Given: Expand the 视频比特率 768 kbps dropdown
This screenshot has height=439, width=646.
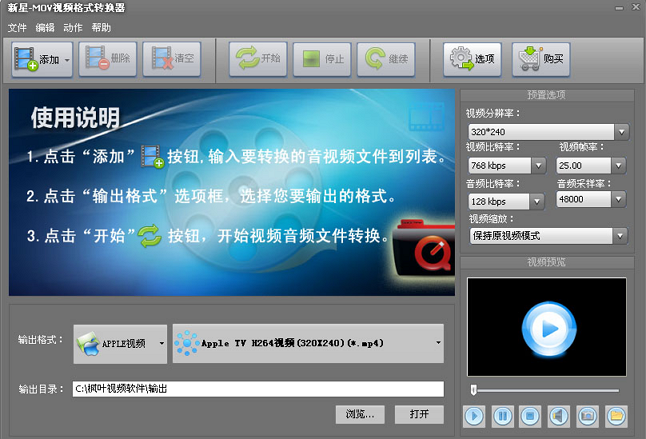Looking at the screenshot, I should 538,166.
